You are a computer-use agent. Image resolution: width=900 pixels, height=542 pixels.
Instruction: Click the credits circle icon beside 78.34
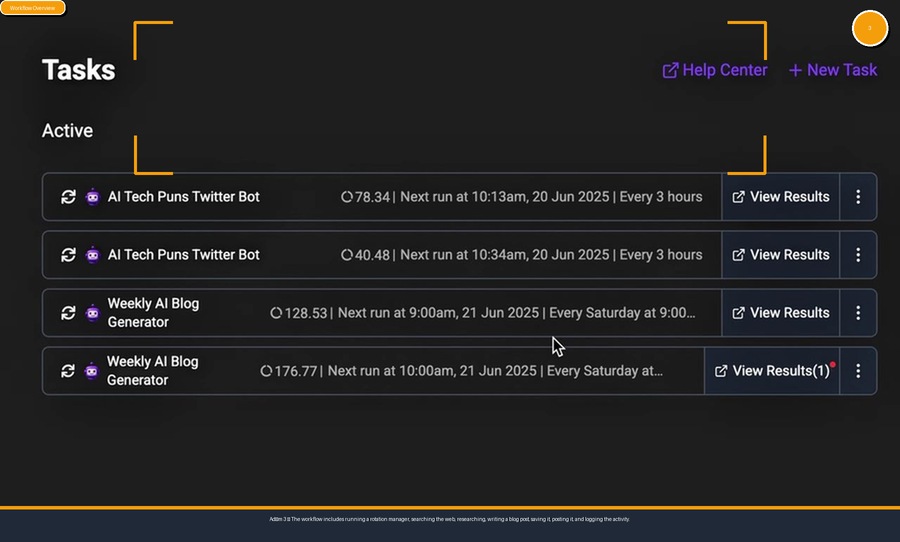point(347,197)
